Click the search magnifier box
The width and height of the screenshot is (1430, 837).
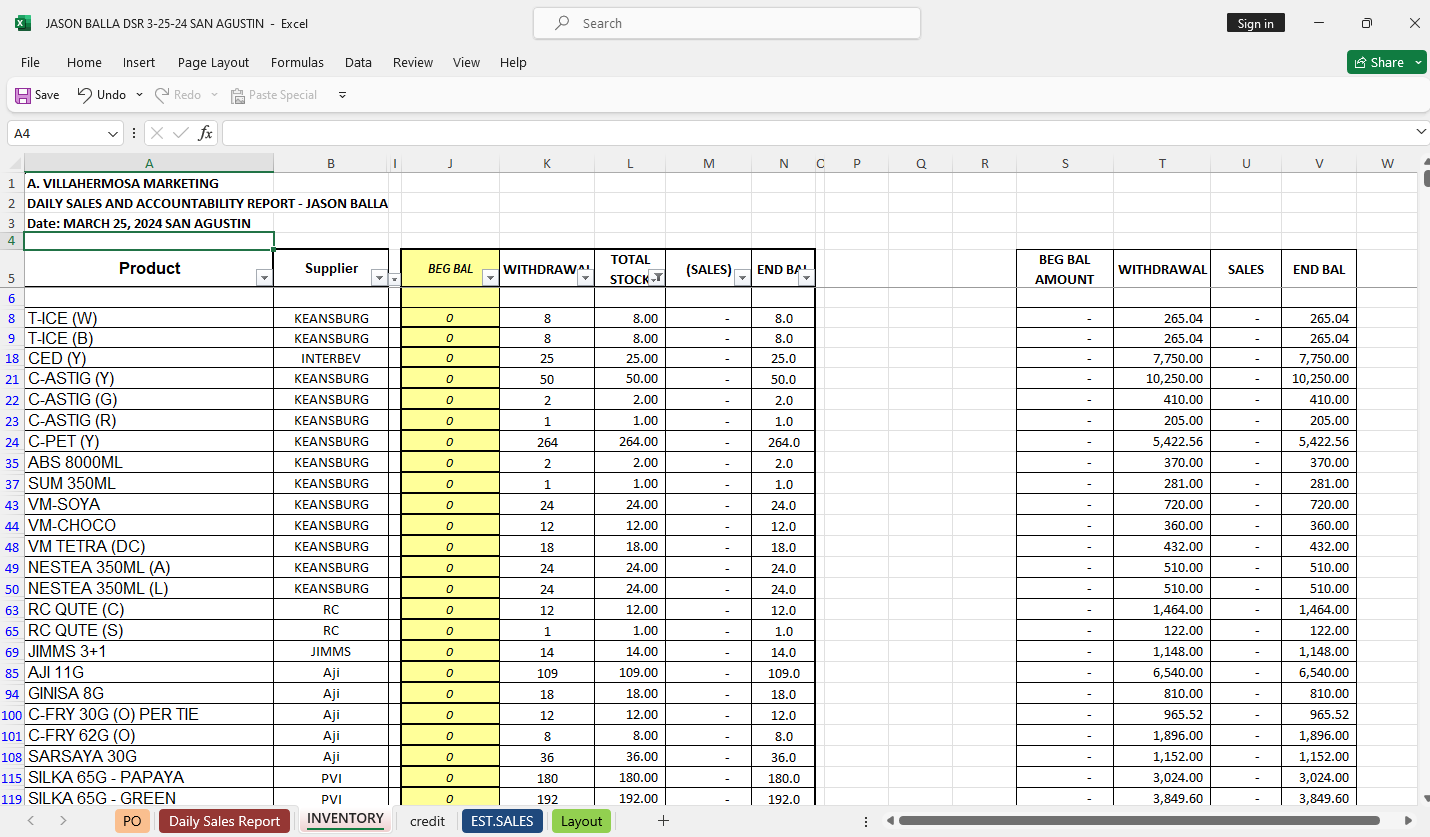point(727,23)
